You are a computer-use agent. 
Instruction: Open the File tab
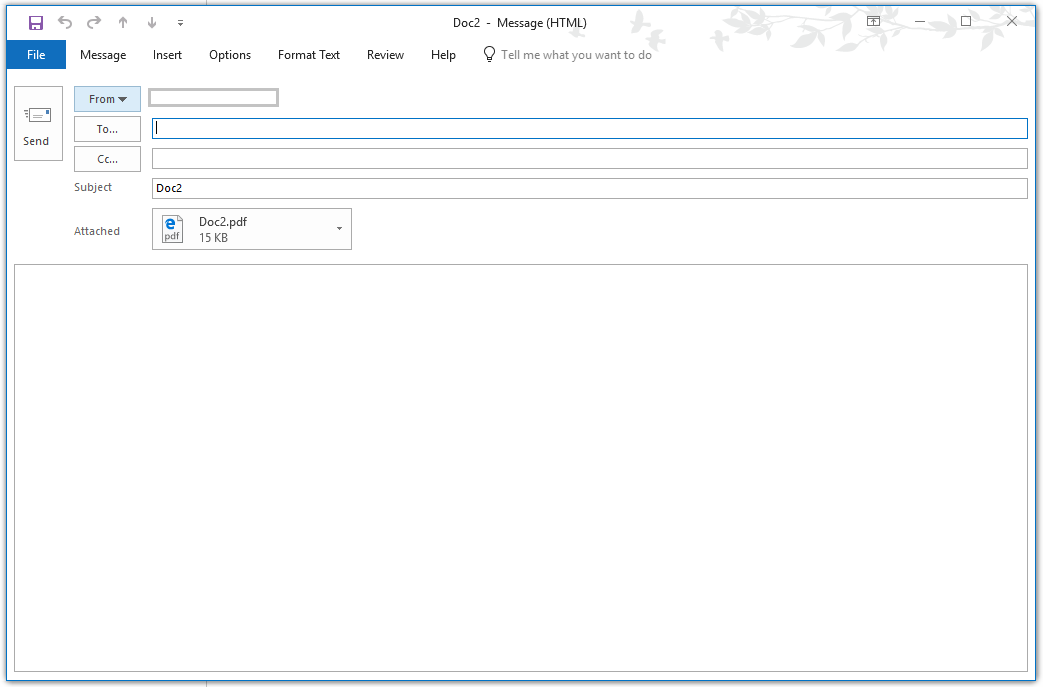36,55
